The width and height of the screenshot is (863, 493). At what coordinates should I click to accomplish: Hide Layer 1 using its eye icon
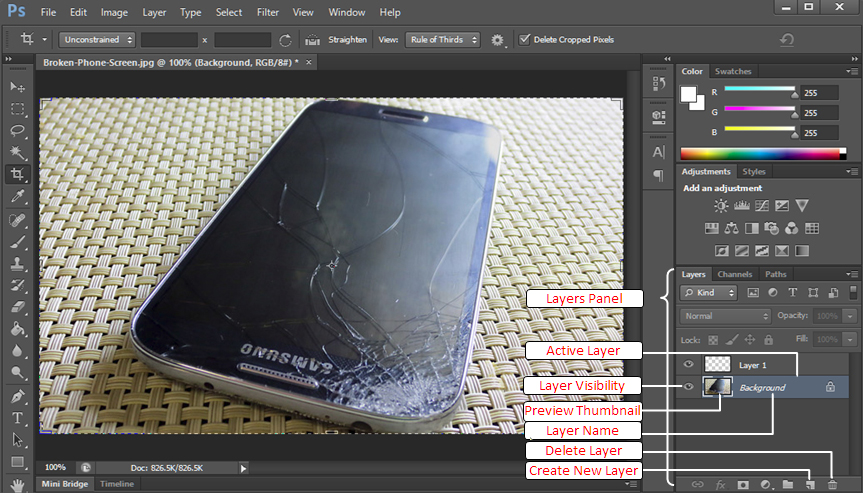(688, 364)
